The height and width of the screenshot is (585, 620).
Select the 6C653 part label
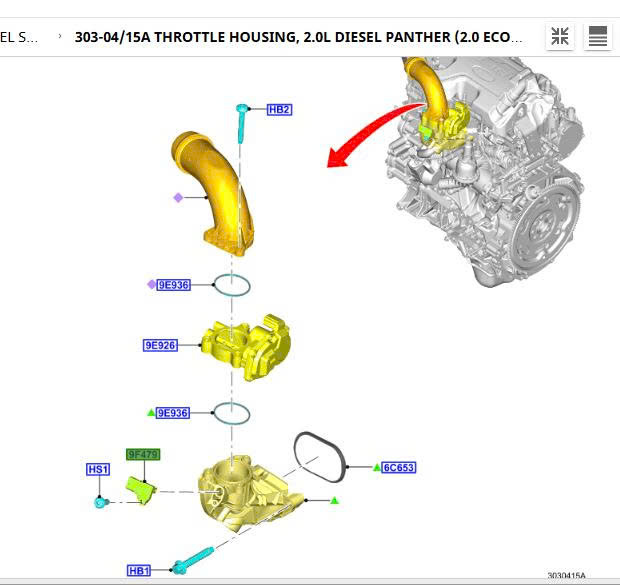398,467
